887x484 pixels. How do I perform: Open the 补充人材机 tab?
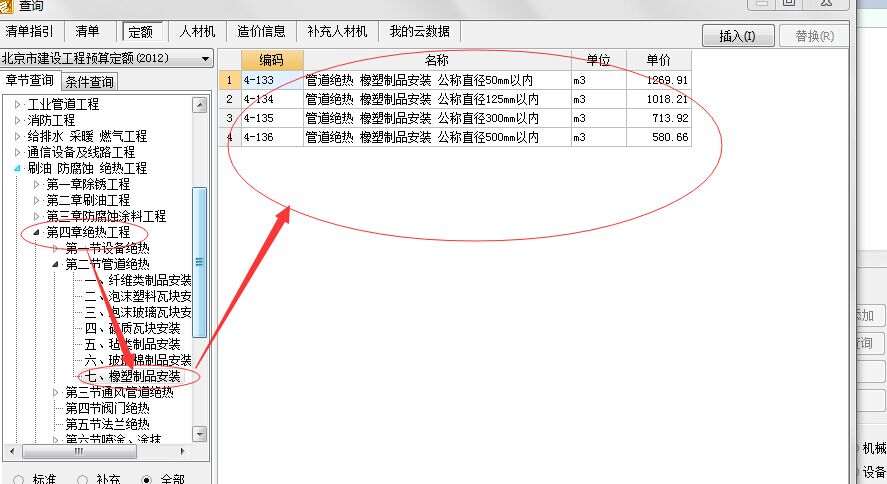point(337,31)
